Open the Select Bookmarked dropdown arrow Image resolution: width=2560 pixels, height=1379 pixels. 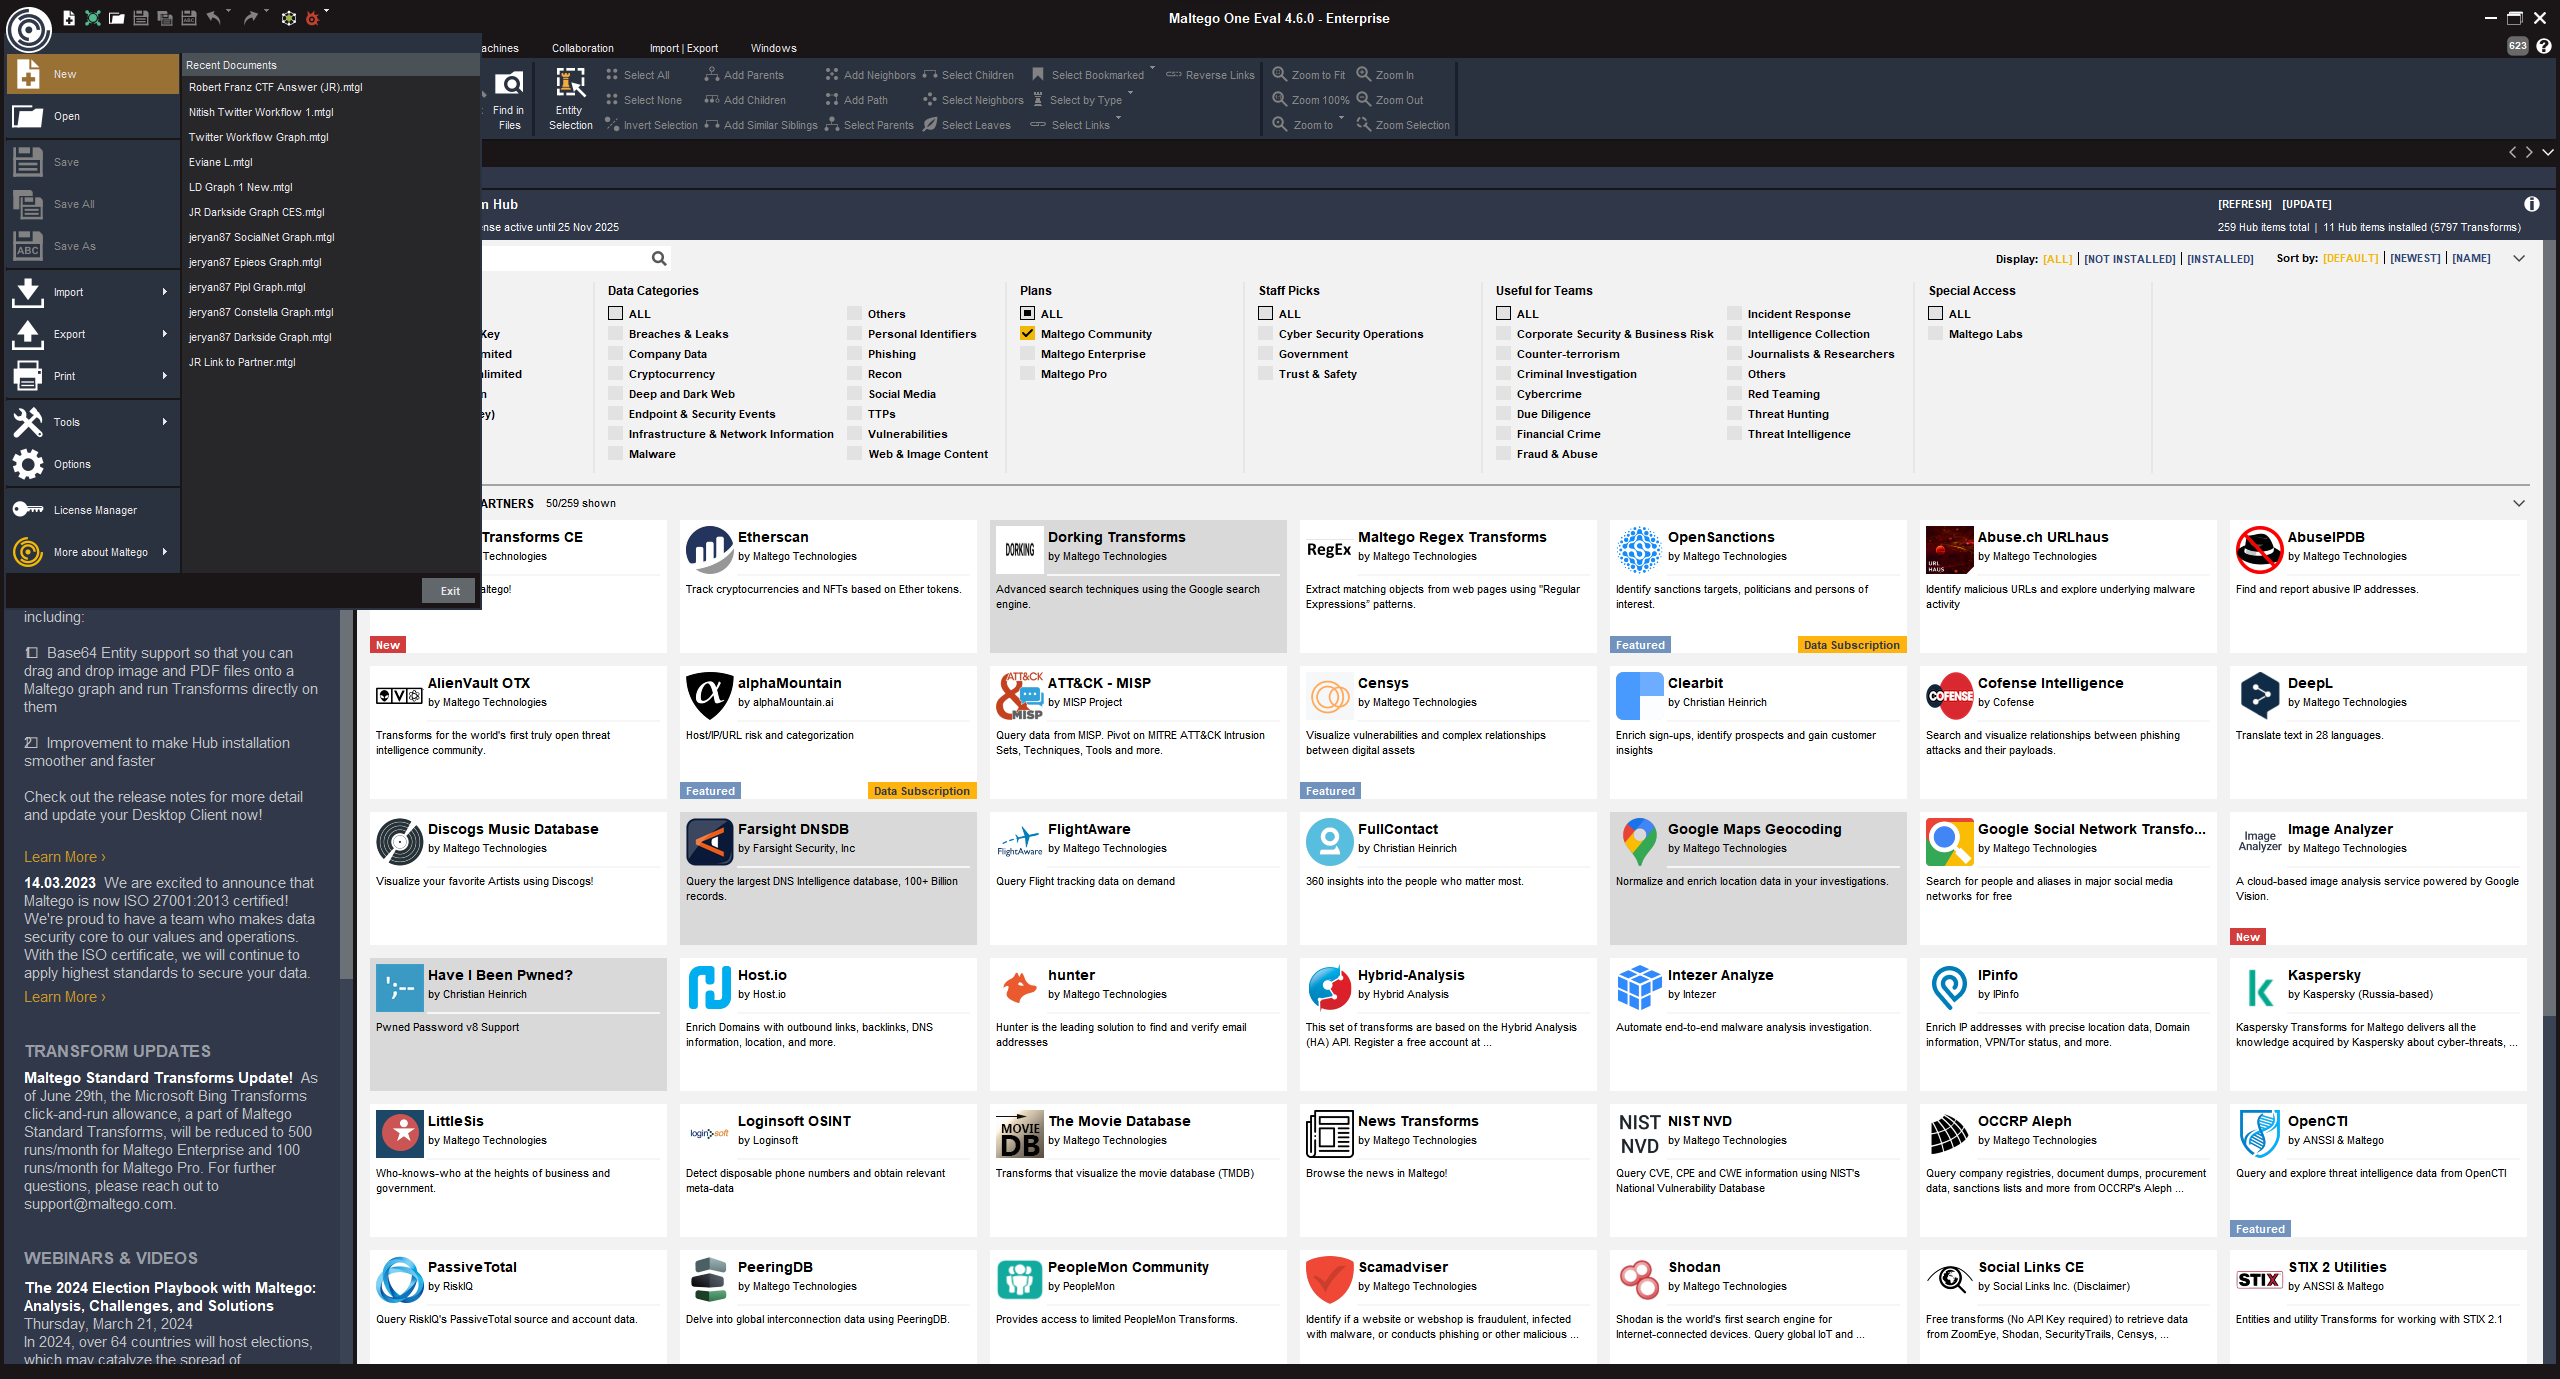click(x=1152, y=68)
